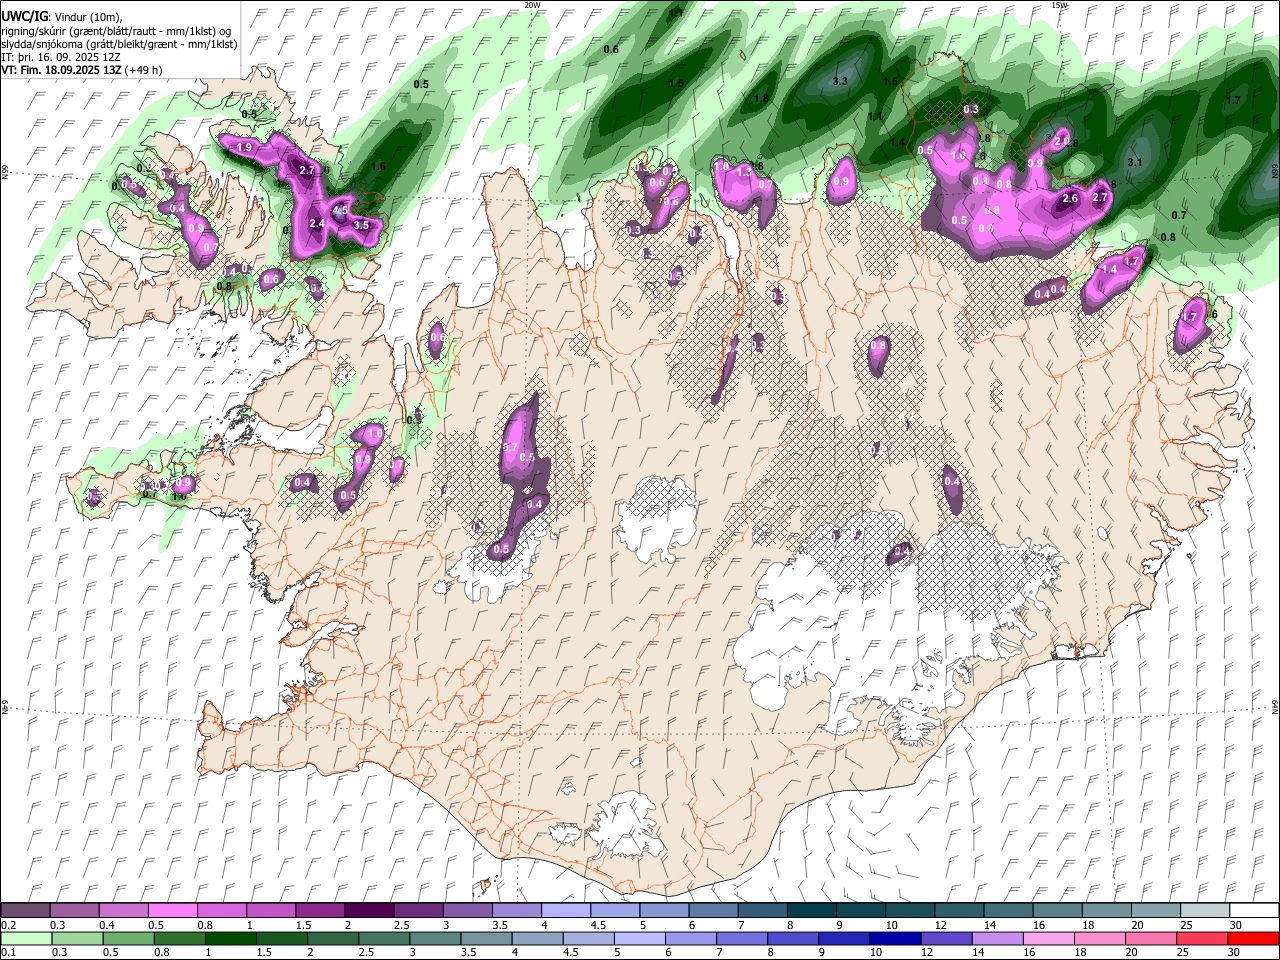Click the 3.3 rain value on the map
Screen dimensions: 1280x960
(x=840, y=82)
